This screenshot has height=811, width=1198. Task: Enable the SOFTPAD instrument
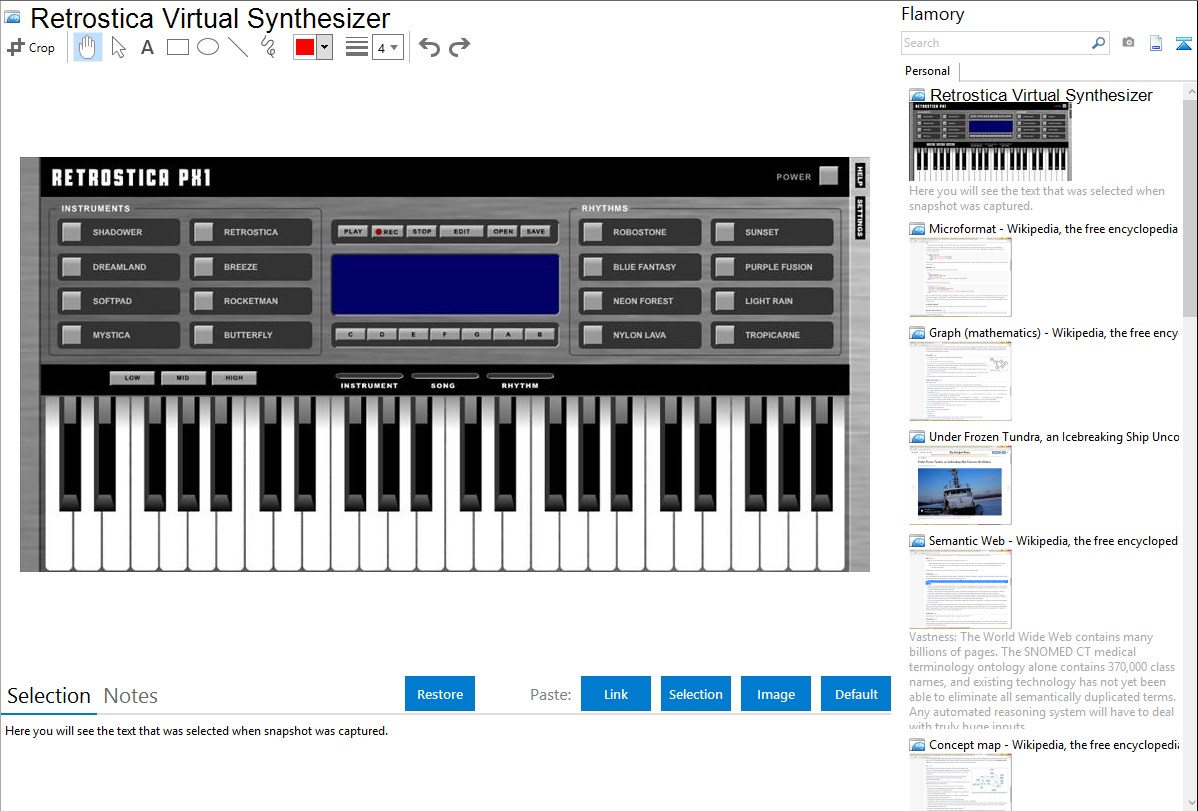click(x=71, y=300)
